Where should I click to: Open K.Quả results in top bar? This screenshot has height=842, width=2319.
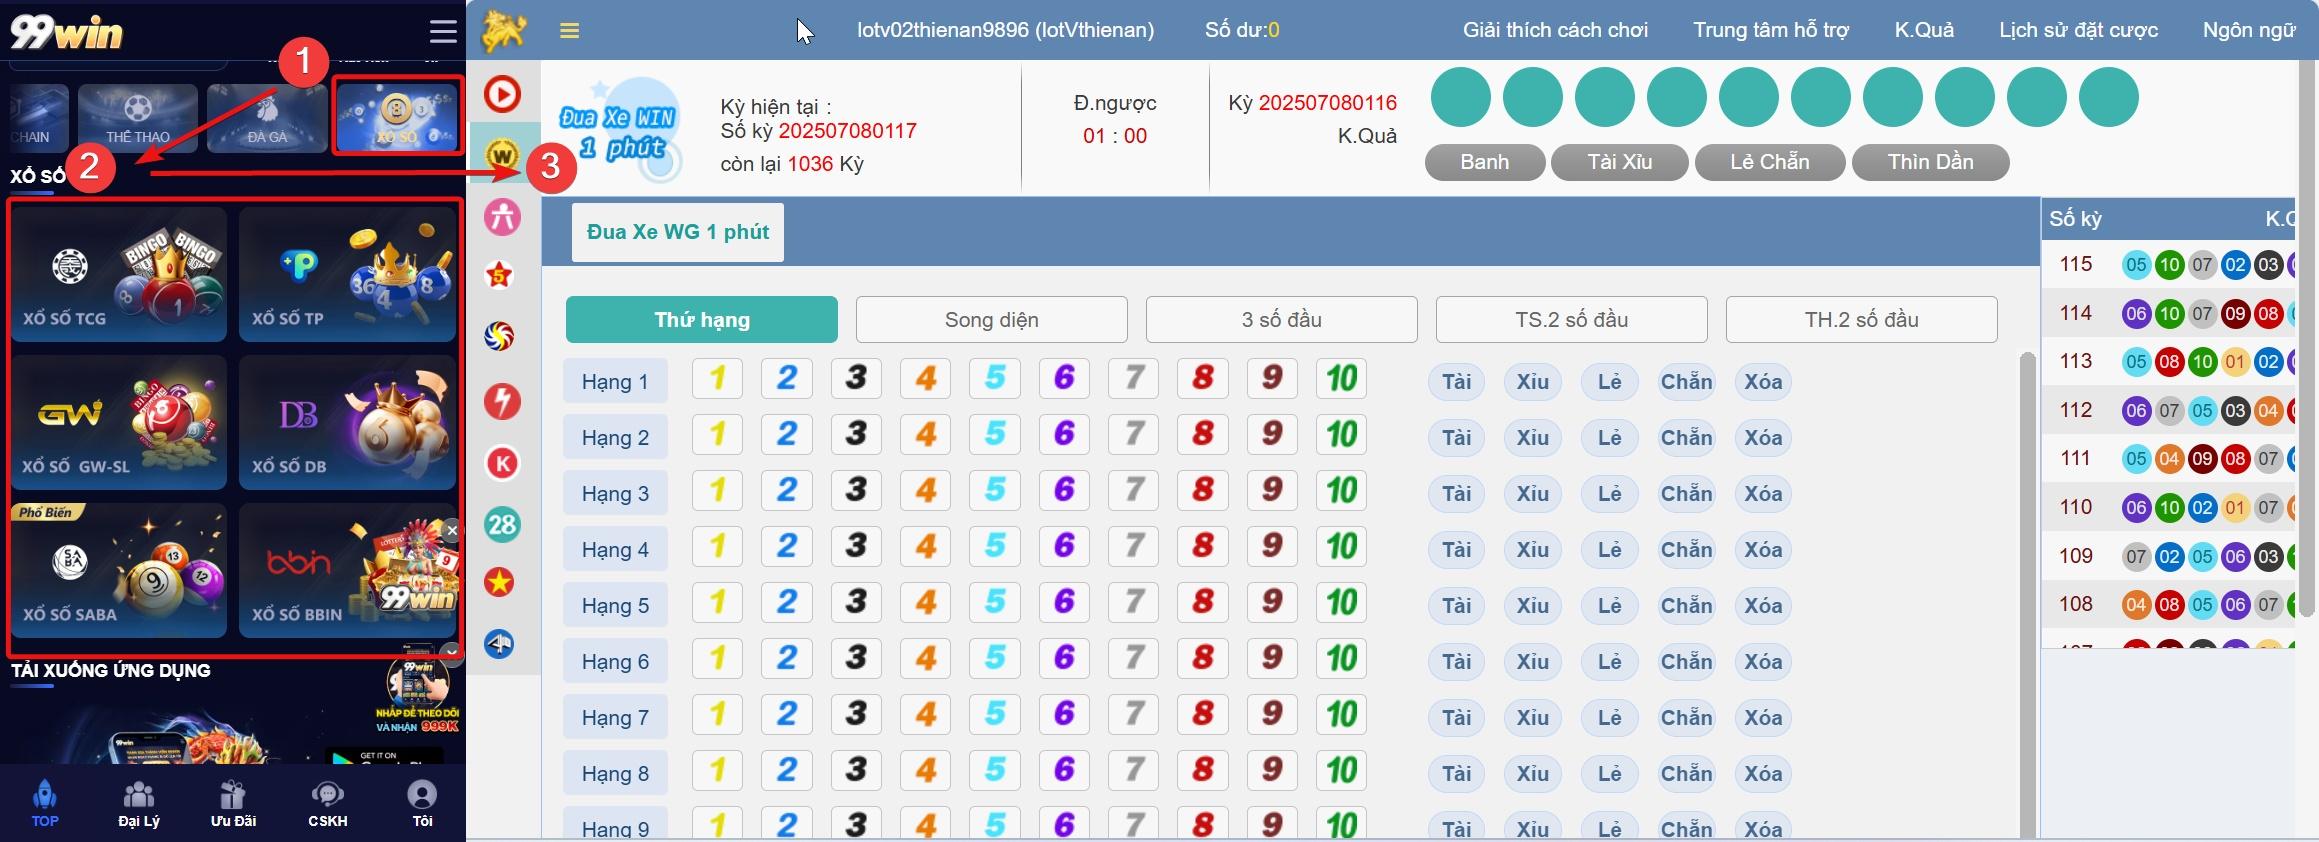pyautogui.click(x=1924, y=30)
